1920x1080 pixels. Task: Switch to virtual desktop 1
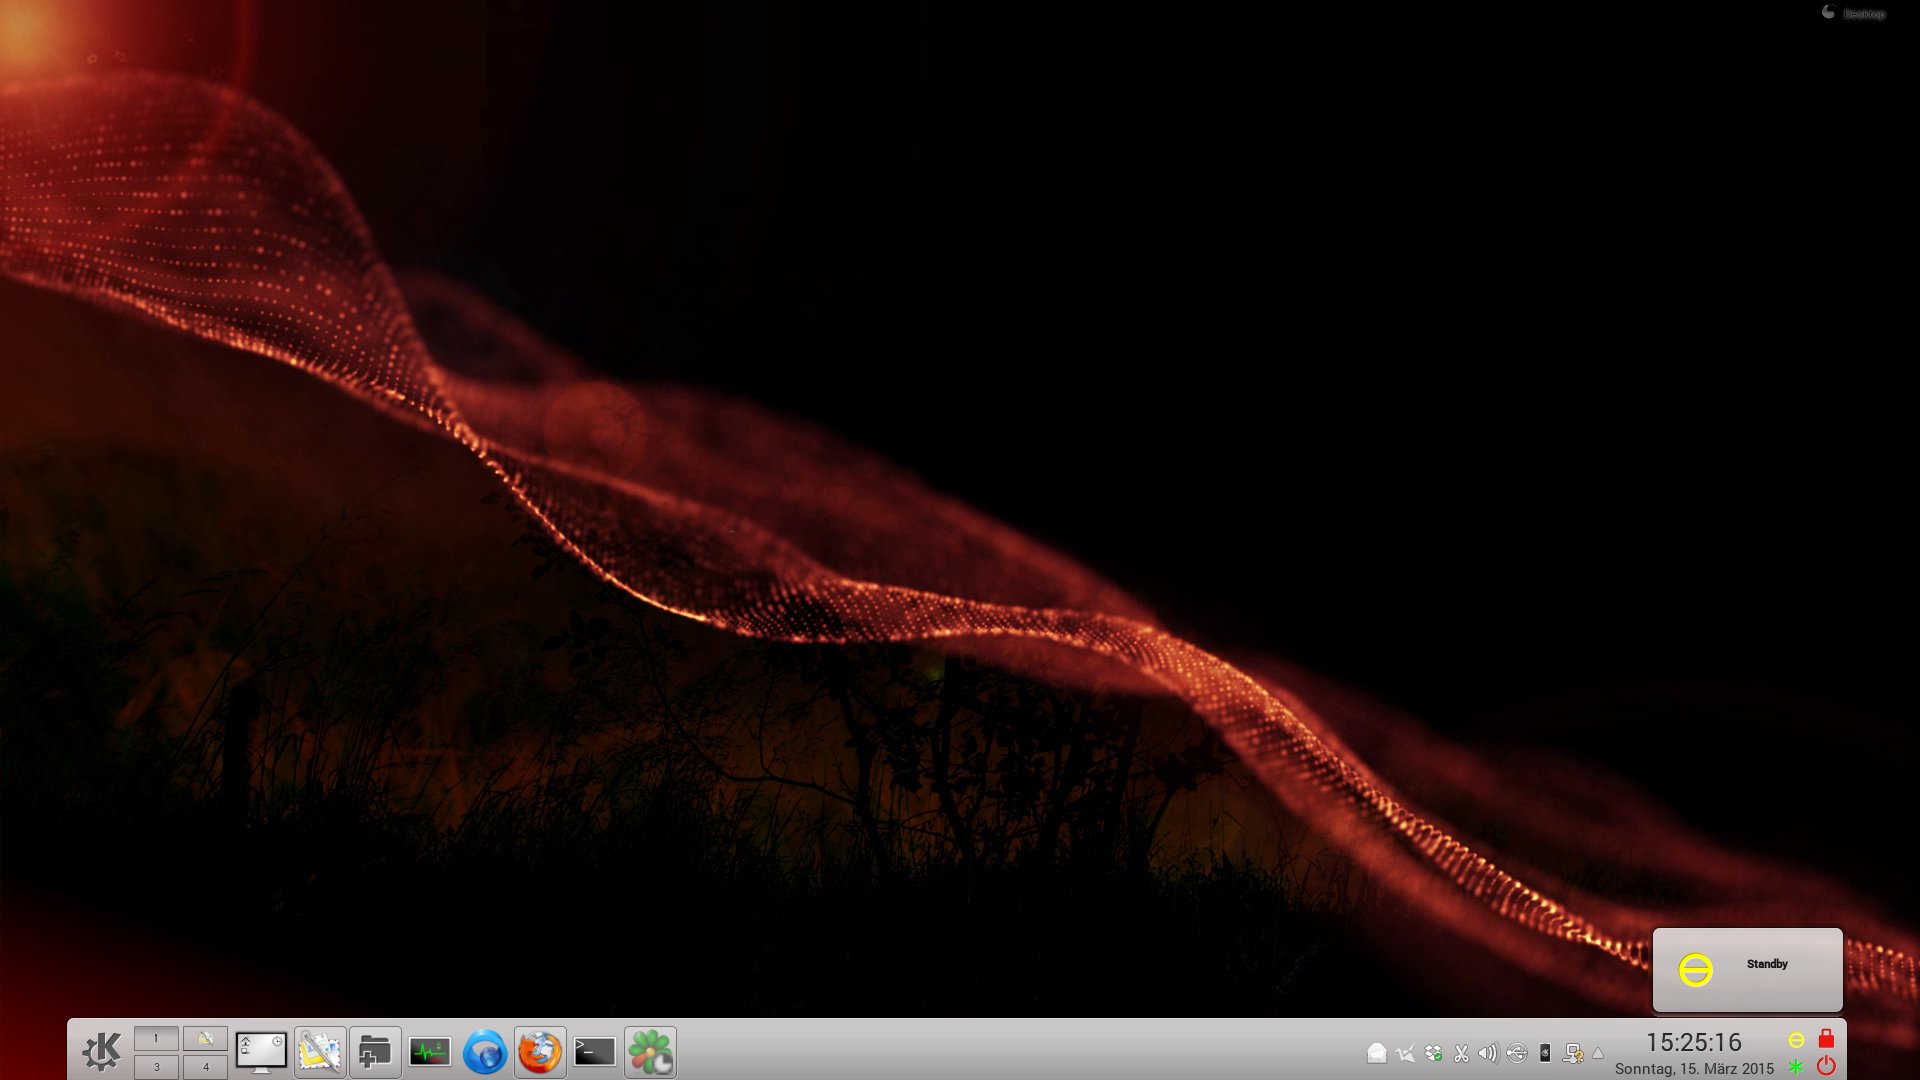(x=156, y=1038)
